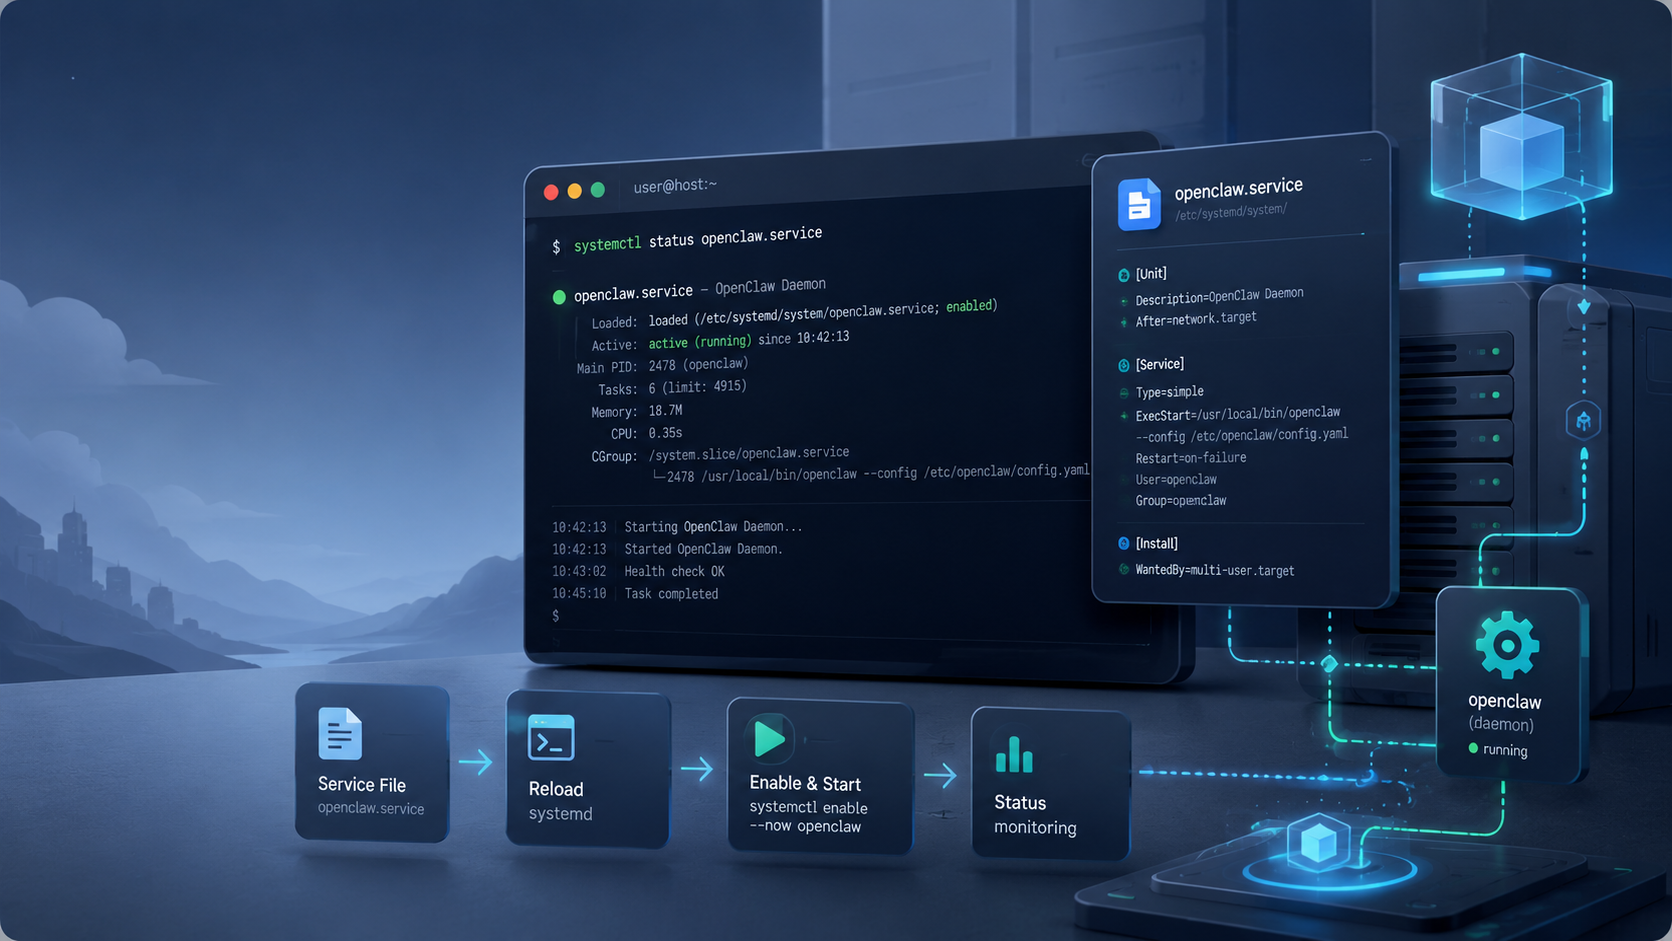Click the openclaw daemon gear icon
1672x941 pixels.
[x=1507, y=645]
